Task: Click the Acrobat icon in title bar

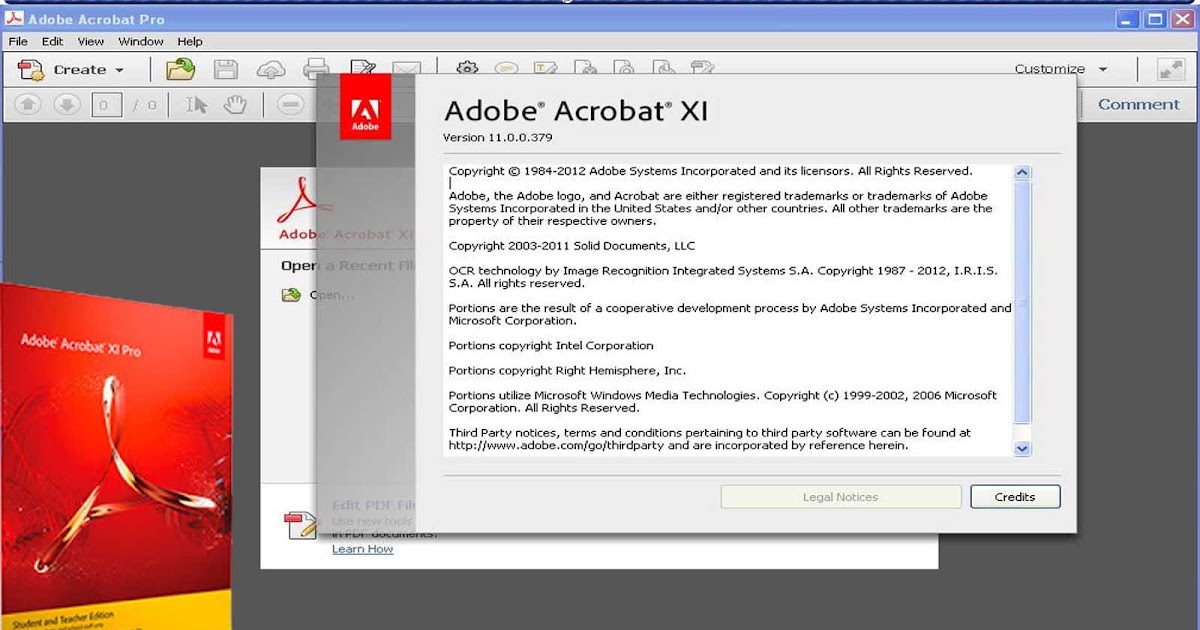Action: [x=15, y=18]
